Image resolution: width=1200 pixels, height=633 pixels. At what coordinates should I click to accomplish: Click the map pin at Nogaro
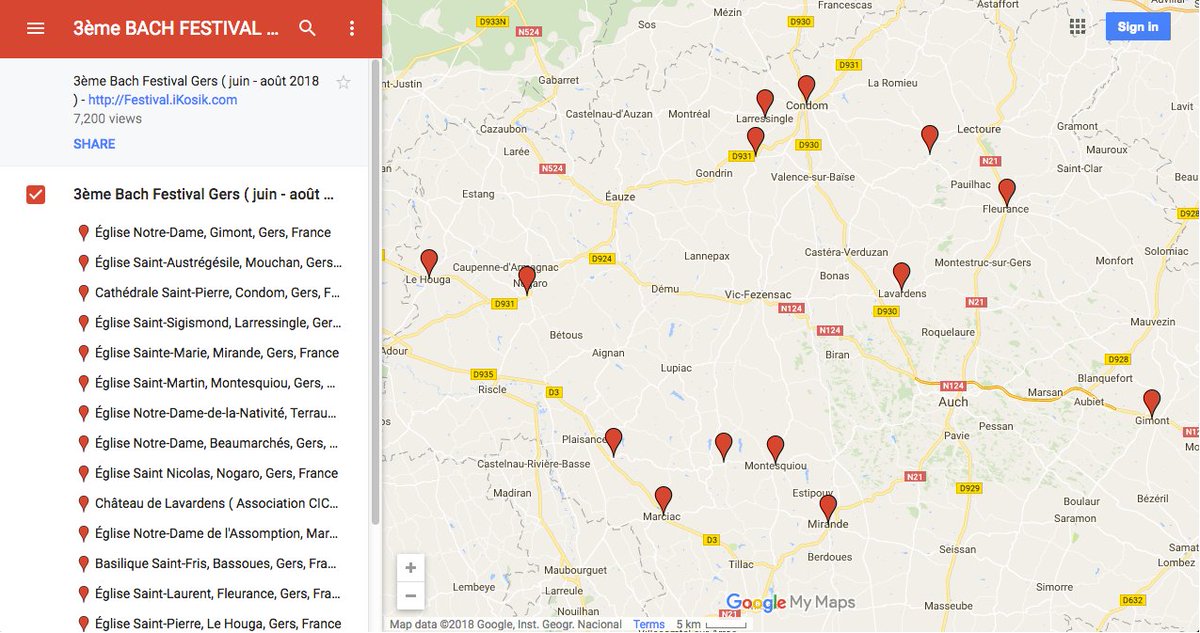click(527, 280)
